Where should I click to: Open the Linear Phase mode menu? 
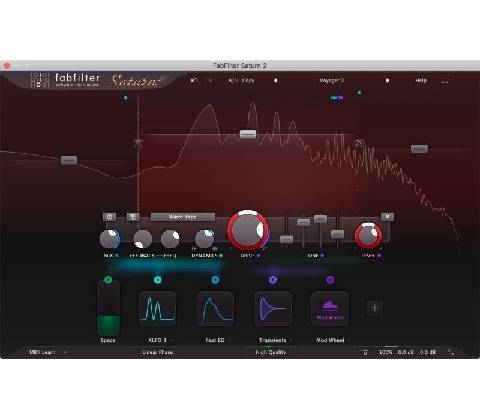pyautogui.click(x=157, y=352)
